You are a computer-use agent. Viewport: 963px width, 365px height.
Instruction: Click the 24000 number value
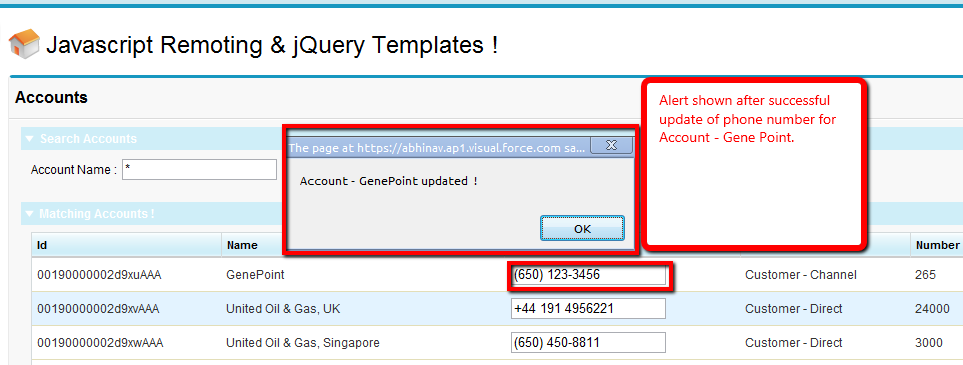click(x=932, y=309)
